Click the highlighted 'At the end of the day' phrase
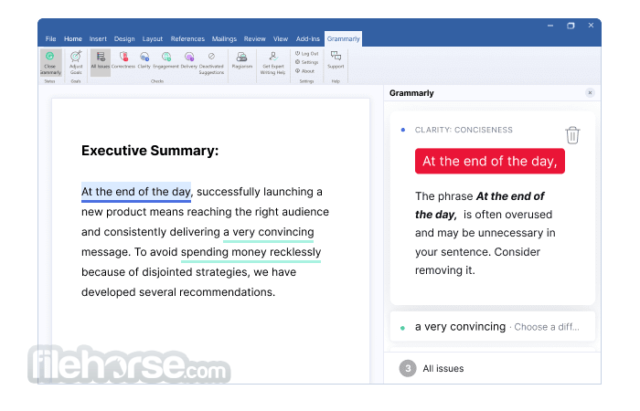 (136, 192)
